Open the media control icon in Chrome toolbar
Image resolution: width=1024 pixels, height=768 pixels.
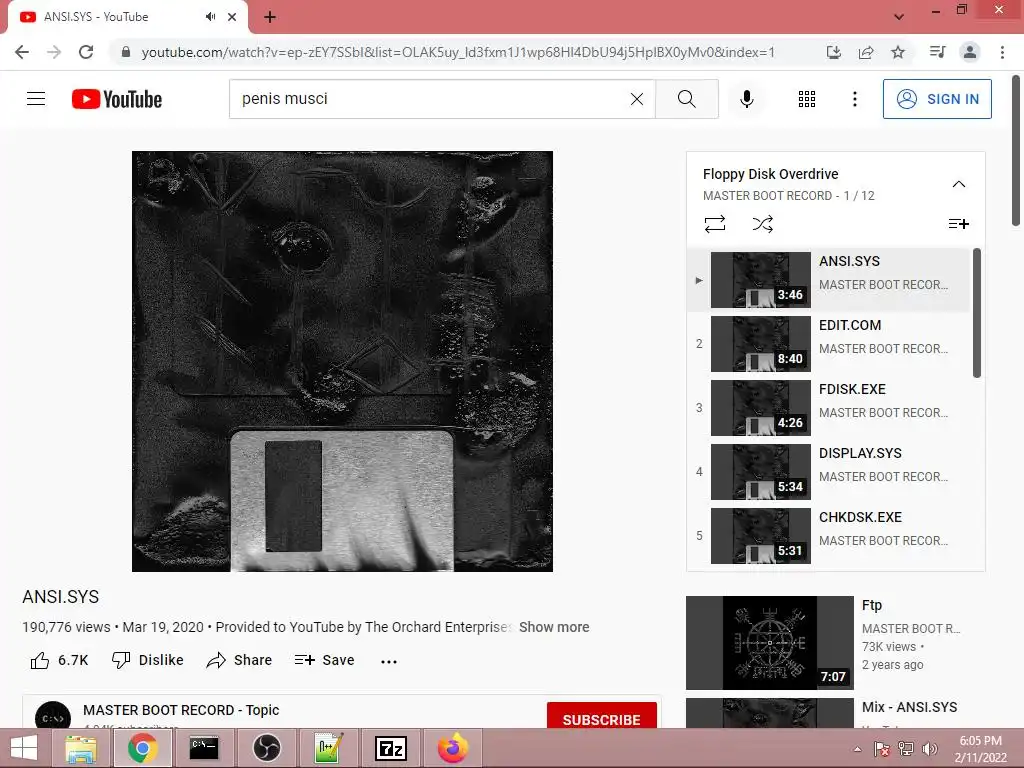point(937,52)
